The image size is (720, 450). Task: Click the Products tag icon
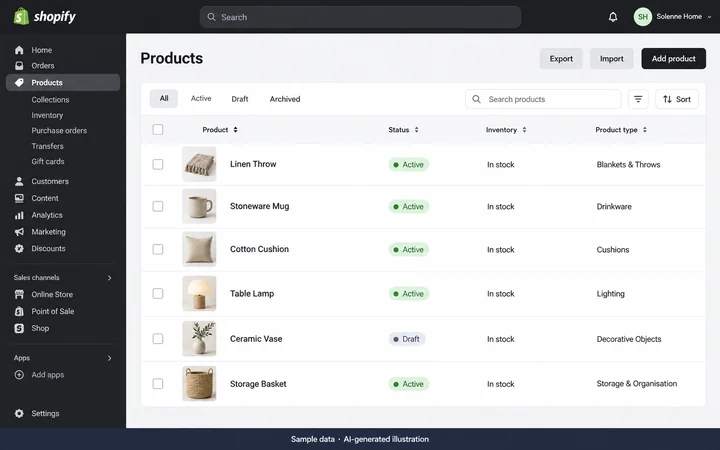click(x=19, y=83)
